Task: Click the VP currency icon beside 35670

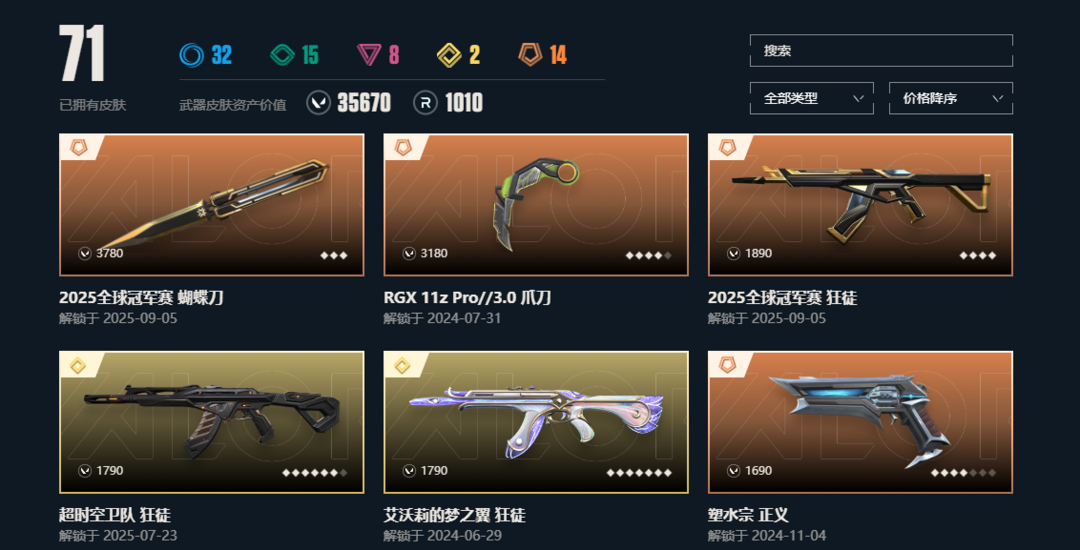Action: point(318,103)
